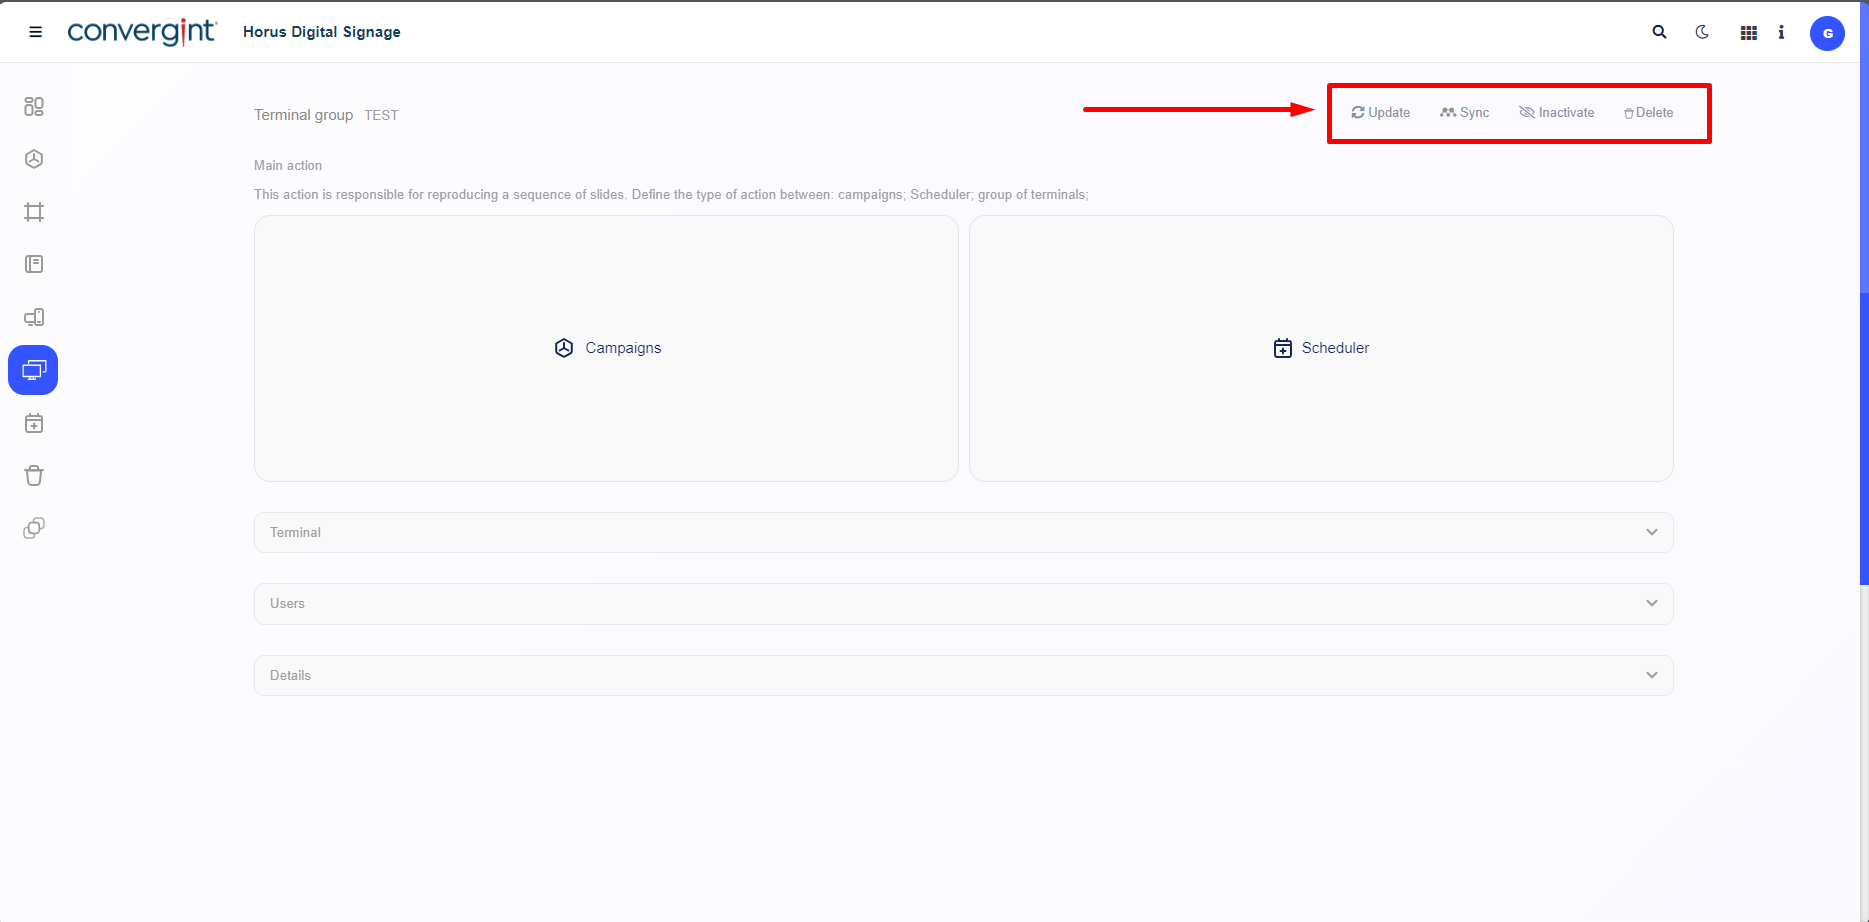Screen dimensions: 1869x922
Task: Toggle the hamburger menu sidebar
Action: pos(35,32)
